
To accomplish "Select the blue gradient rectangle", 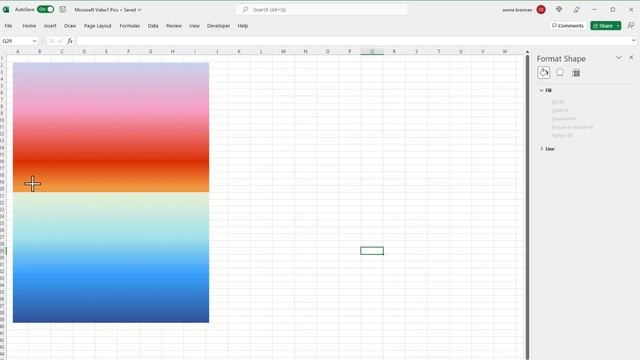I will [111, 258].
